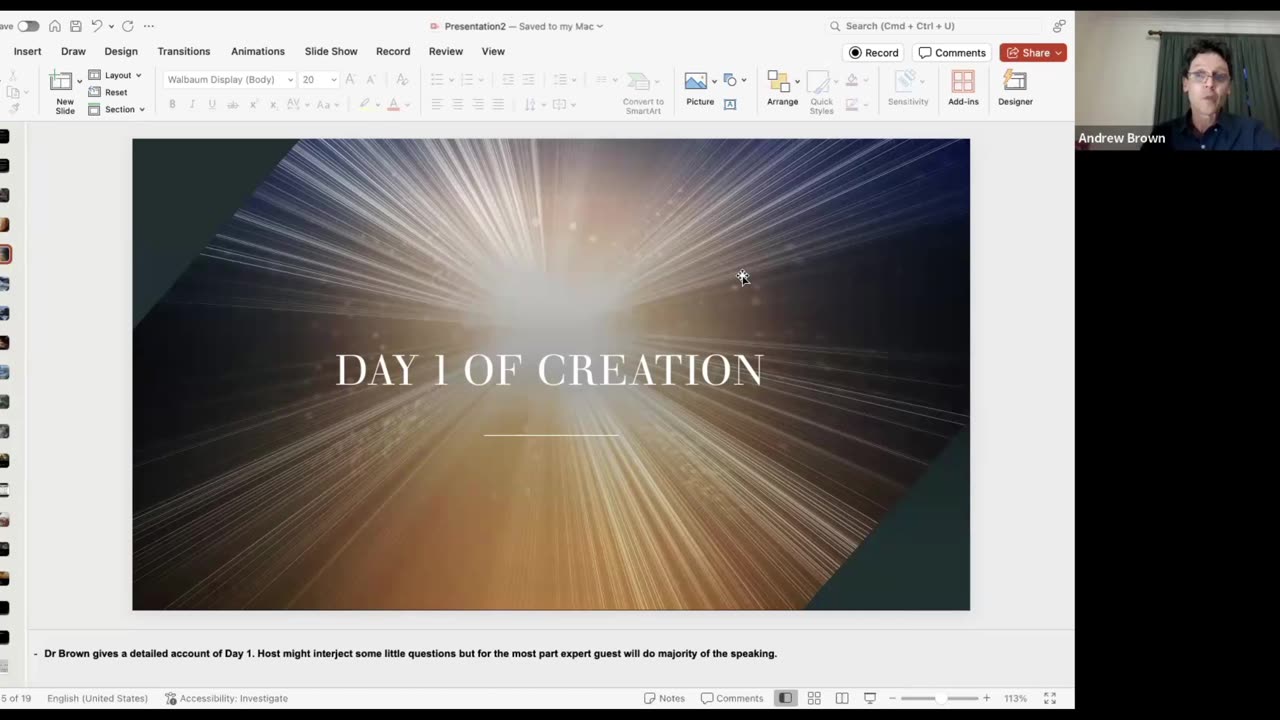This screenshot has height=720, width=1280.
Task: Open the Draw tab
Action: pyautogui.click(x=73, y=51)
